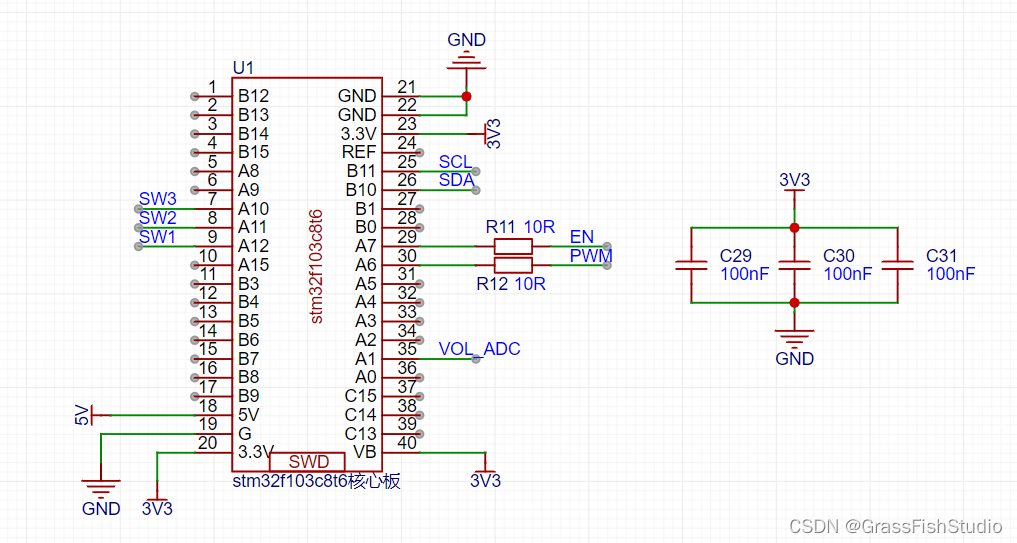Click pin name B11 on U1
This screenshot has width=1017, height=543.
(361, 171)
